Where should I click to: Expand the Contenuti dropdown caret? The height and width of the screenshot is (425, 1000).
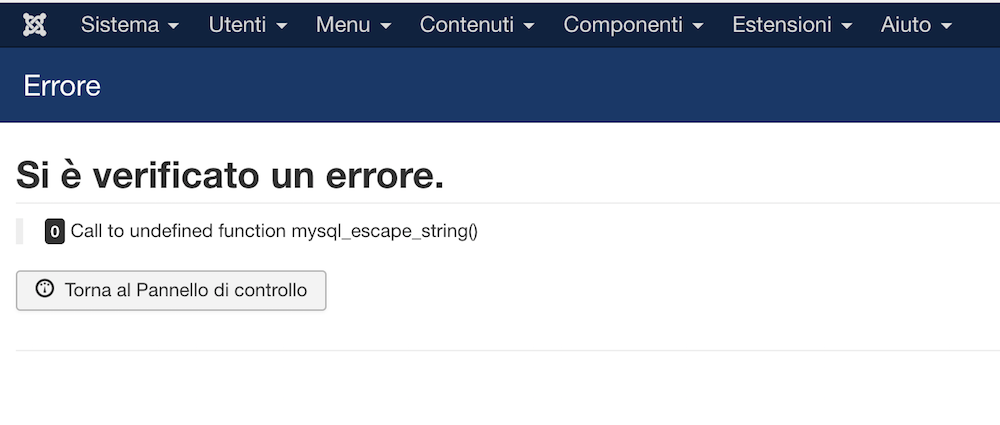point(529,26)
